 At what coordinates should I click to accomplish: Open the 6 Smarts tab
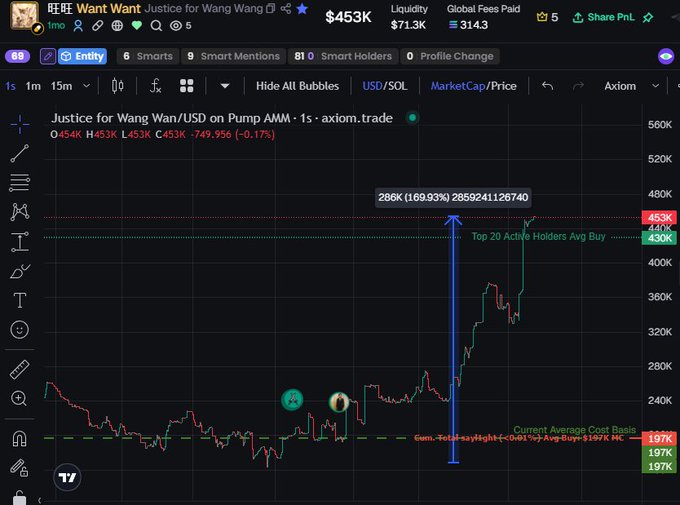click(x=148, y=56)
